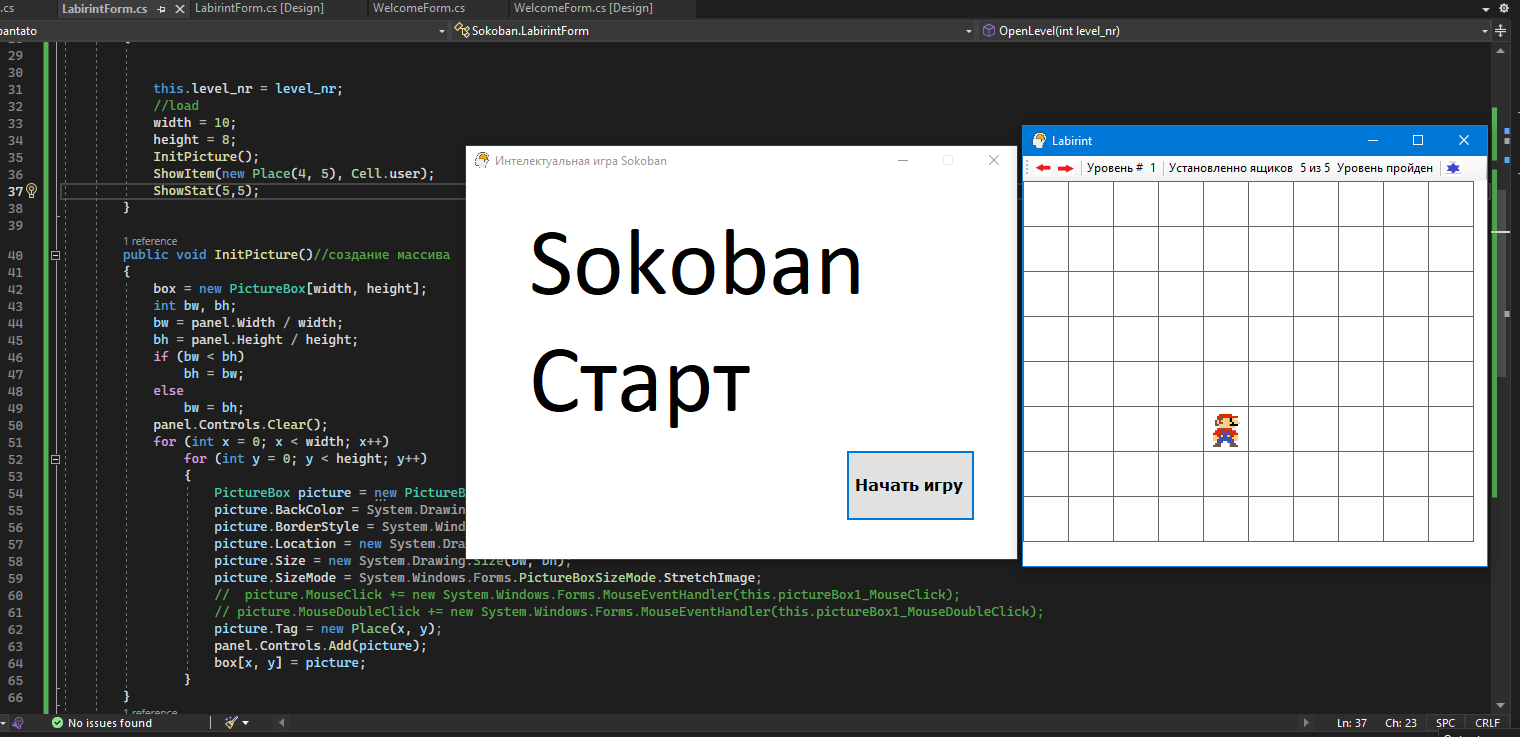Minimize the Labirint window
1520x737 pixels.
[1373, 141]
